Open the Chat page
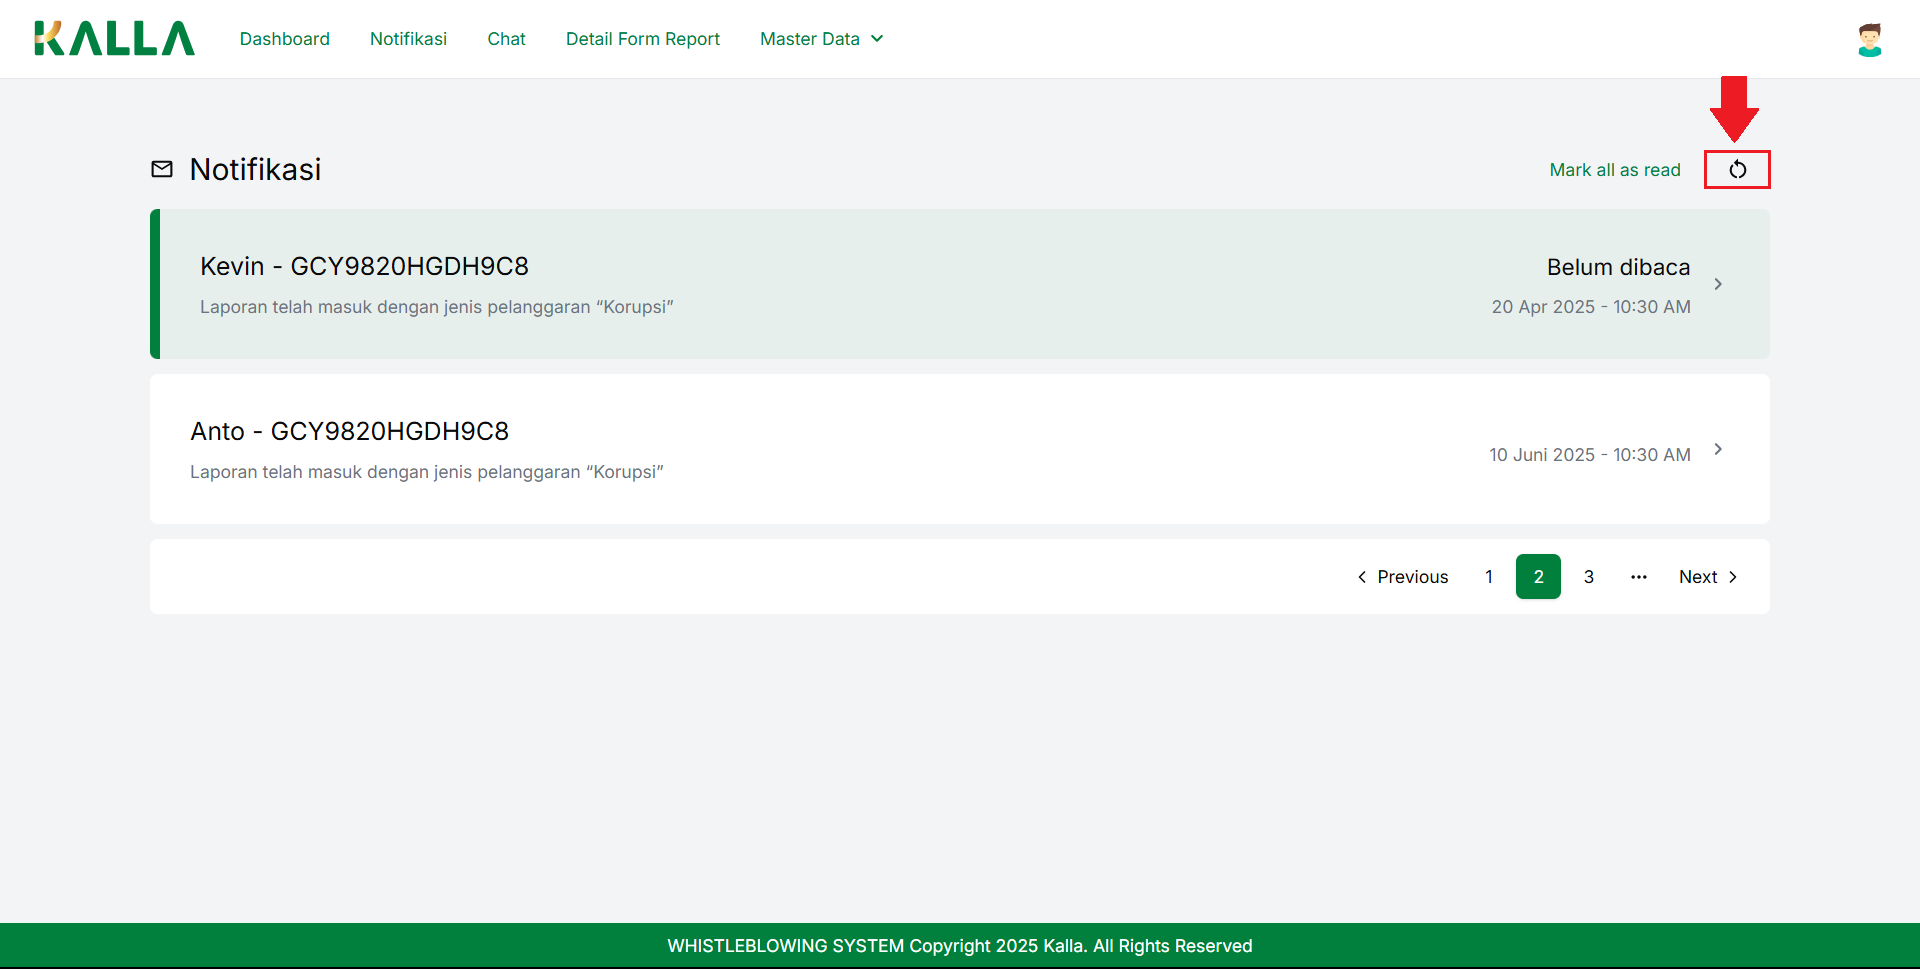1920x970 pixels. [x=506, y=39]
